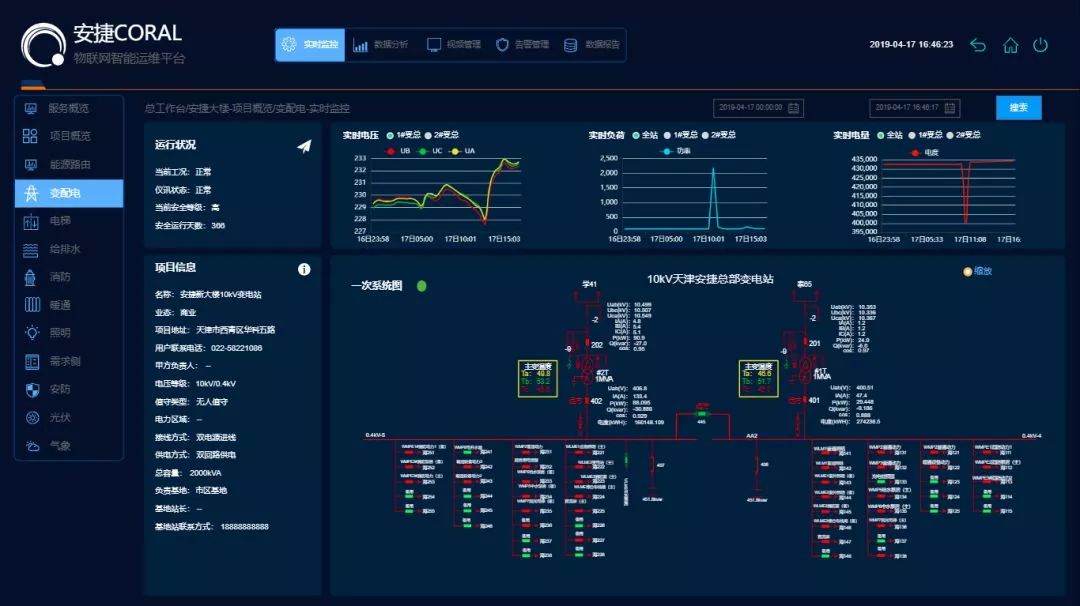Open 光伏 in the left sidebar
Image resolution: width=1080 pixels, height=606 pixels.
click(x=60, y=417)
